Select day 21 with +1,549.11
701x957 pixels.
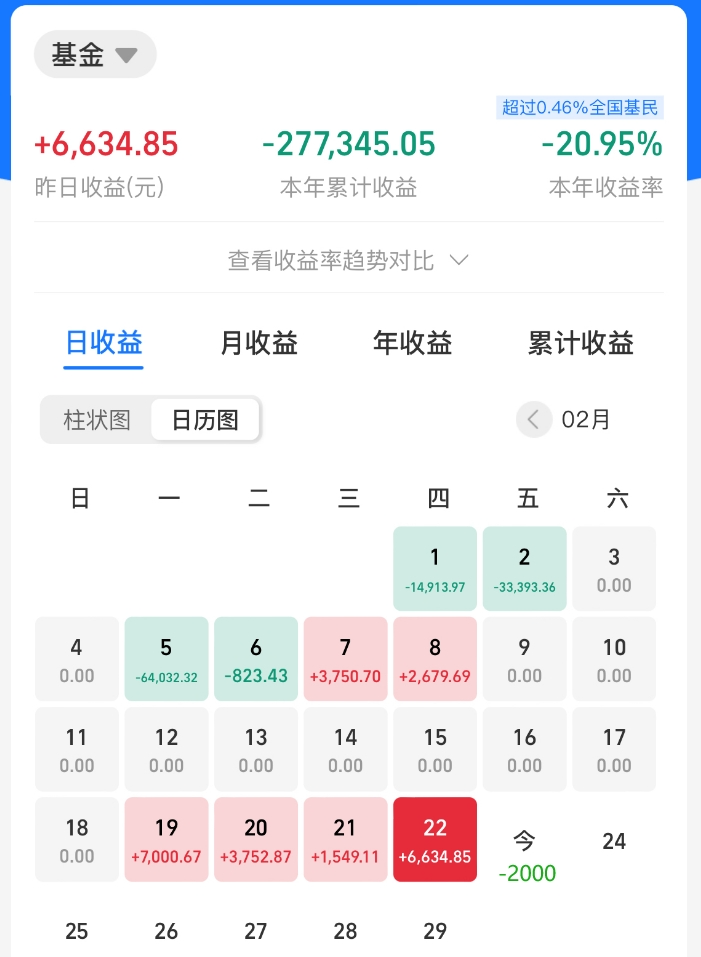(x=346, y=840)
